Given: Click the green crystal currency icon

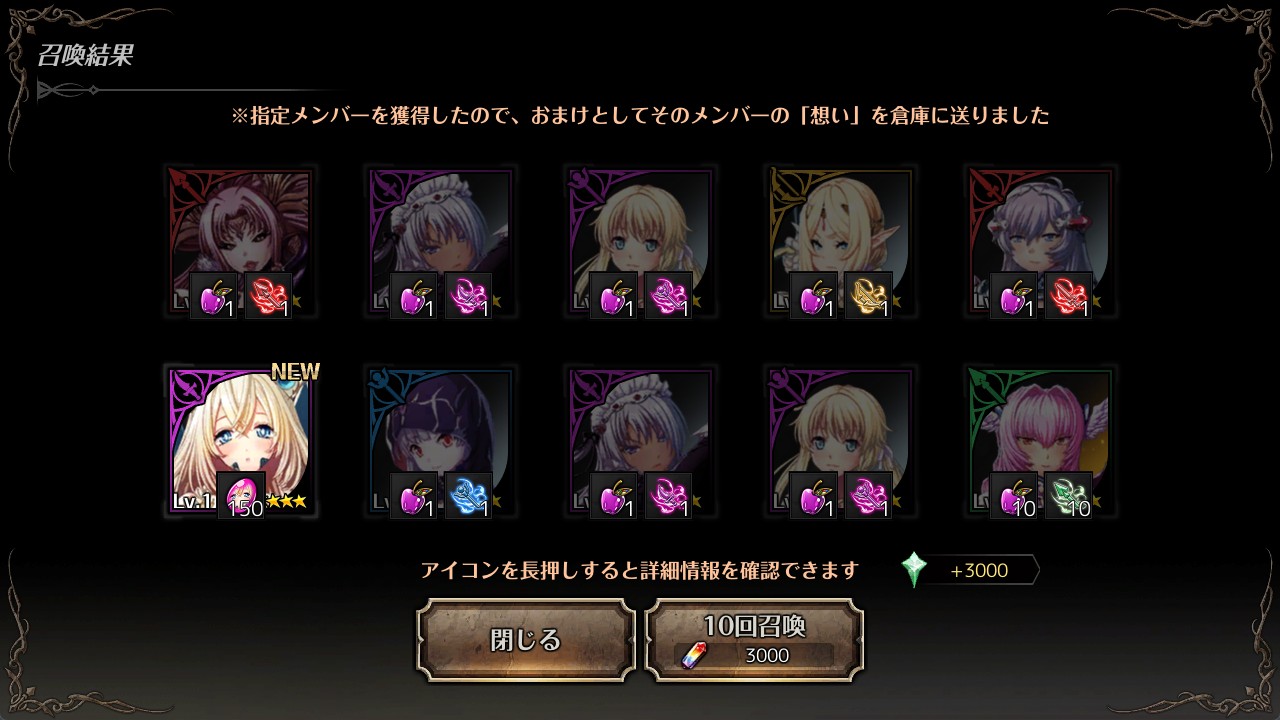Looking at the screenshot, I should 914,570.
